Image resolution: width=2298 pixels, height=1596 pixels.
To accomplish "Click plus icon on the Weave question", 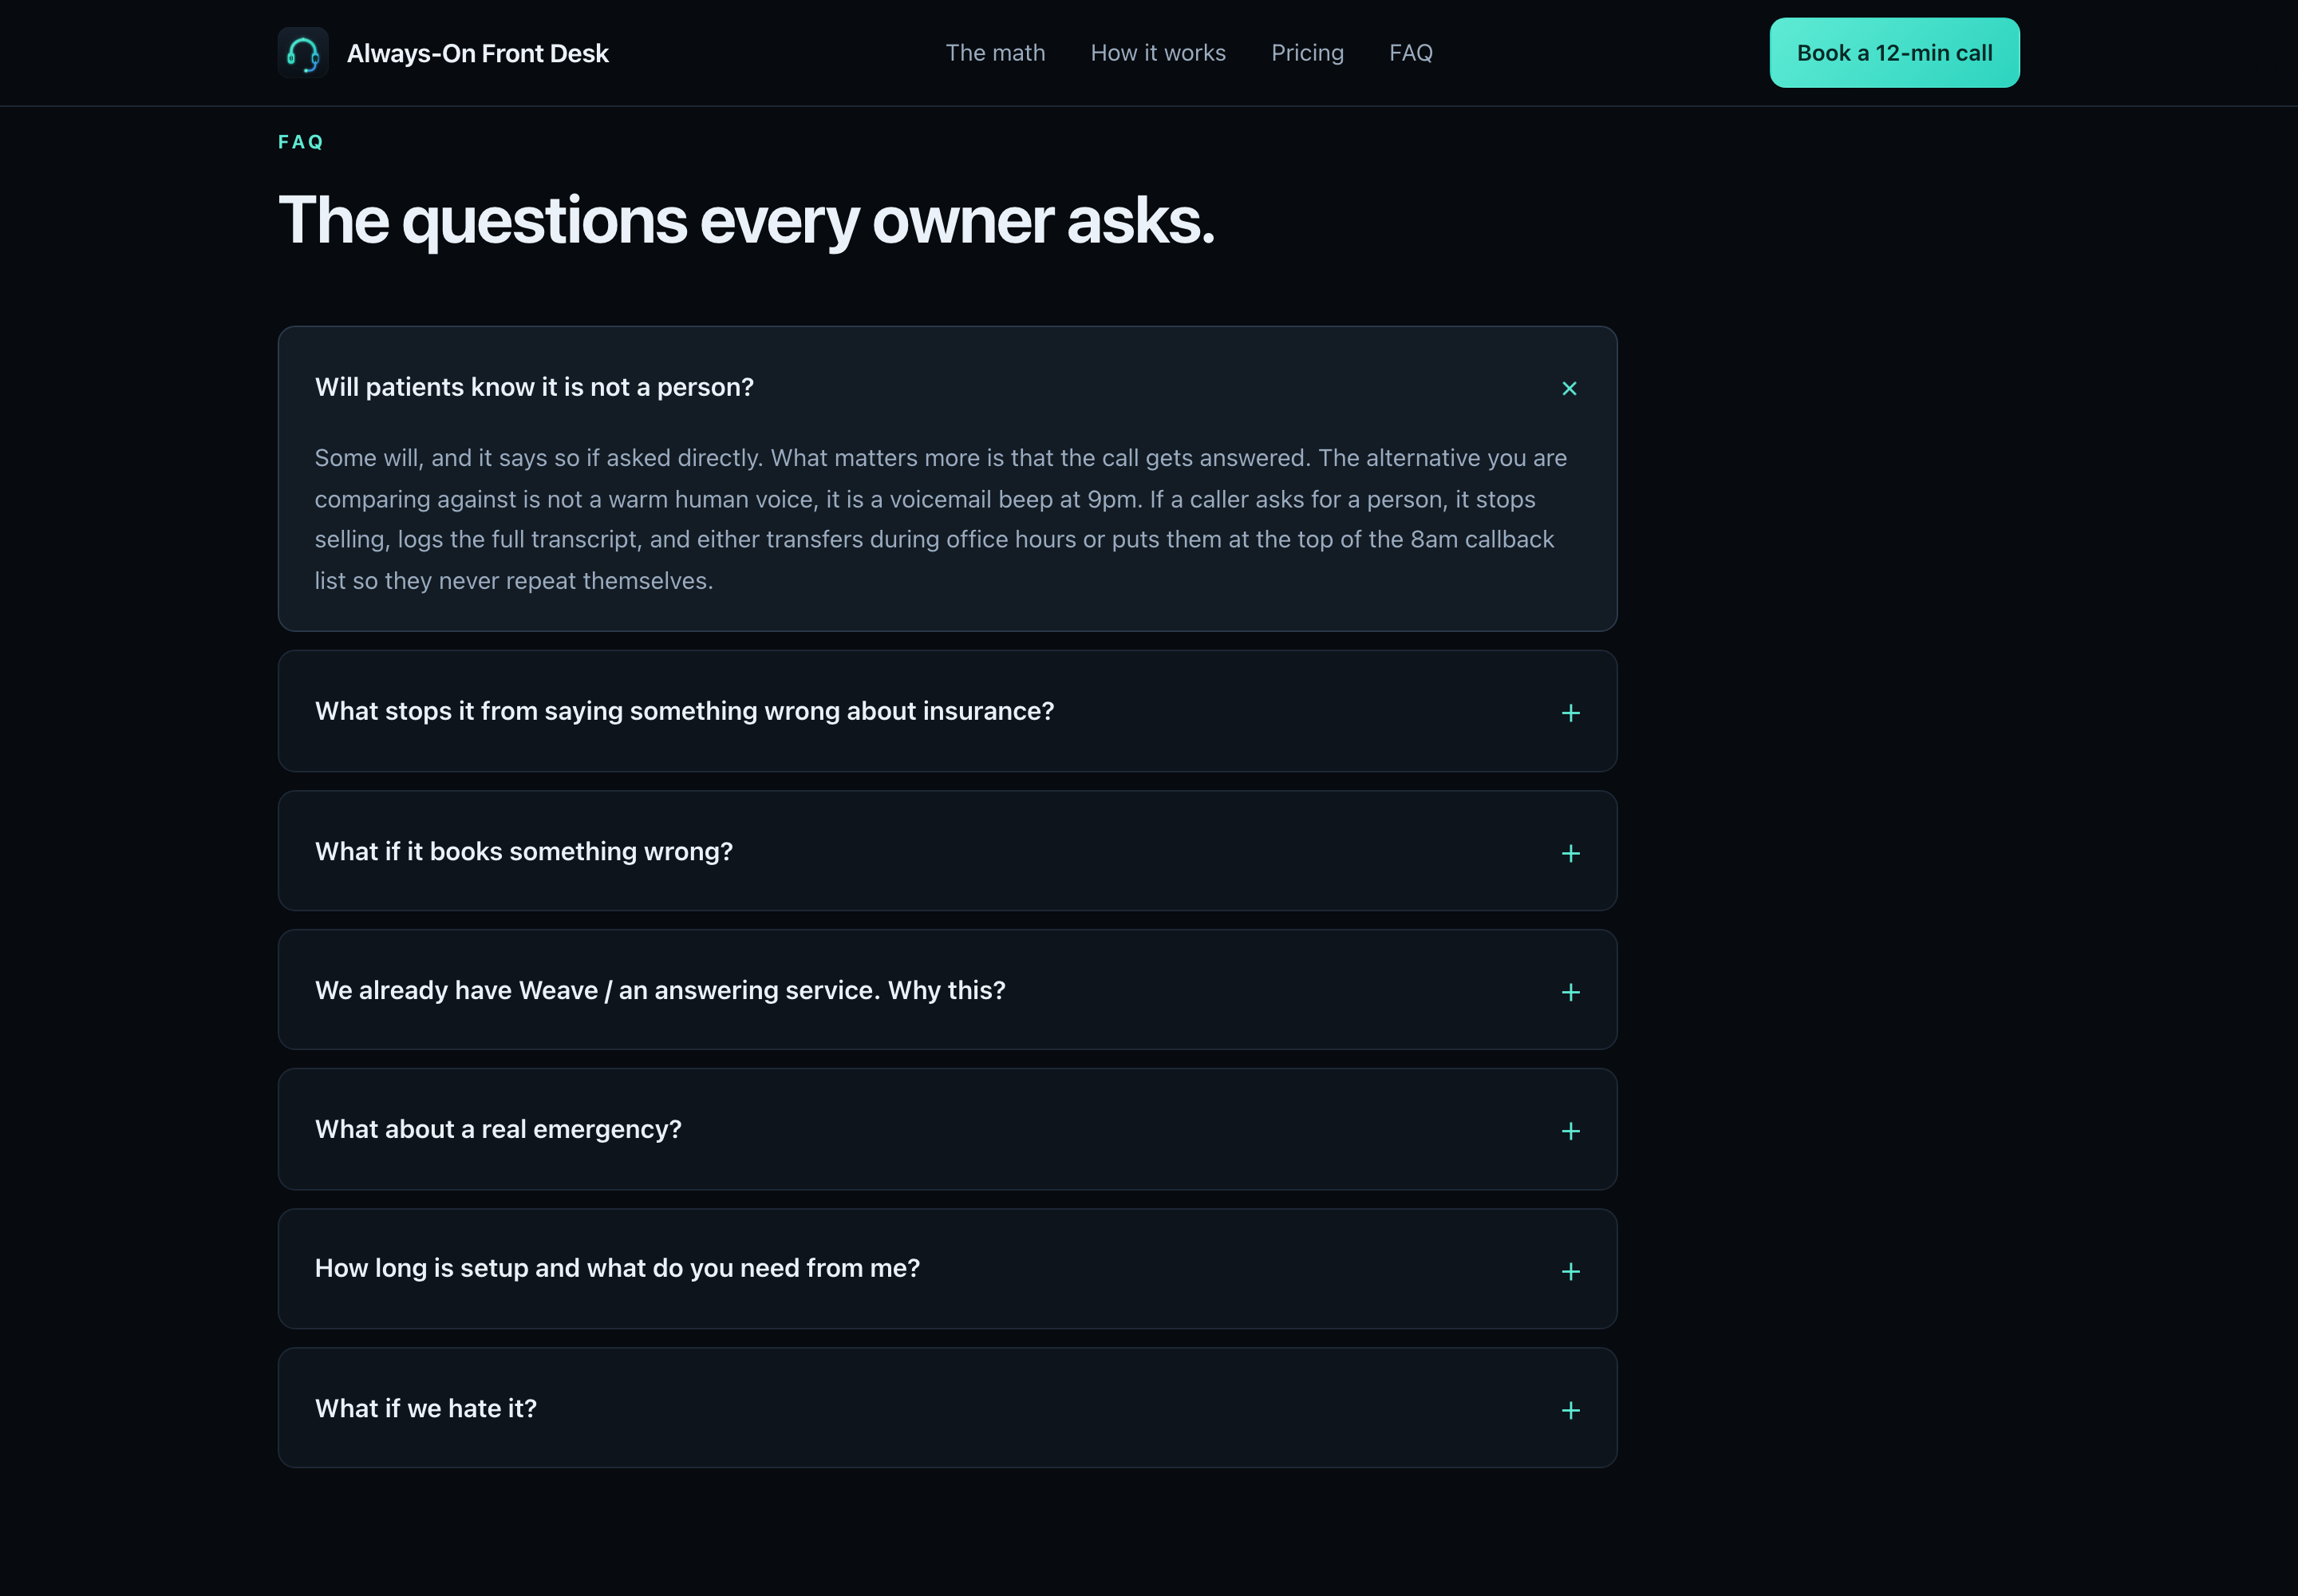I will point(1570,992).
